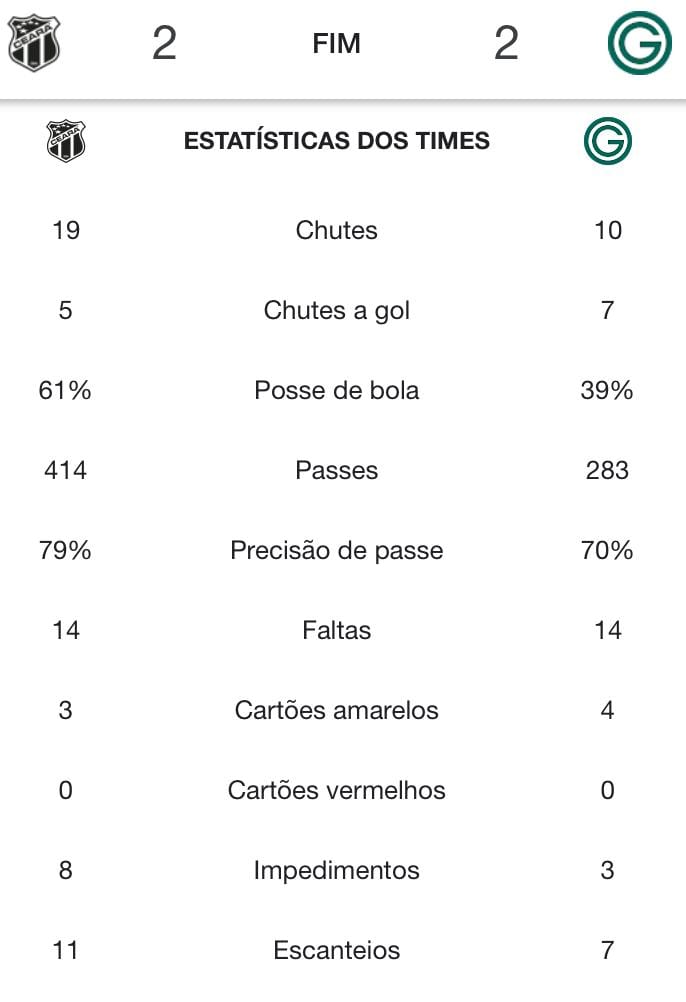Select the small Ceará crest above statistics
The height and width of the screenshot is (1002, 686).
click(66, 141)
